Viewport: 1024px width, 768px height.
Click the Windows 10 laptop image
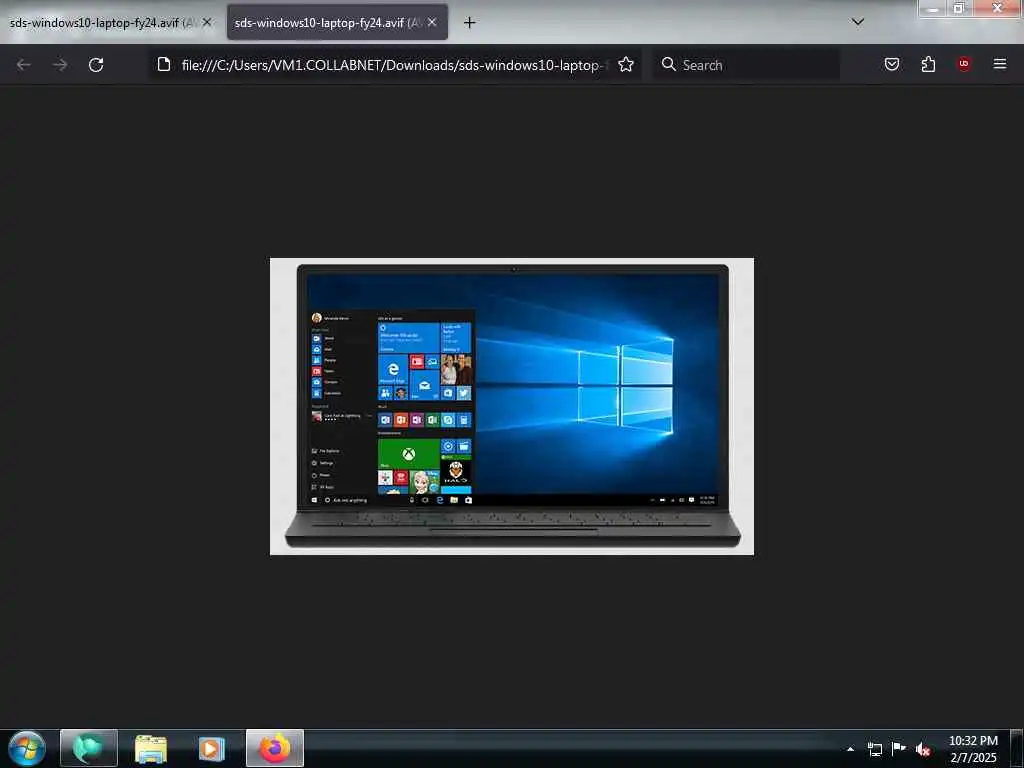click(x=512, y=406)
